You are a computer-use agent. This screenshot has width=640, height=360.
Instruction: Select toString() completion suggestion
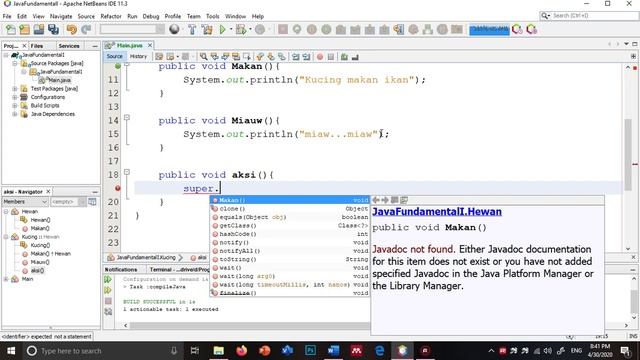[x=290, y=259]
